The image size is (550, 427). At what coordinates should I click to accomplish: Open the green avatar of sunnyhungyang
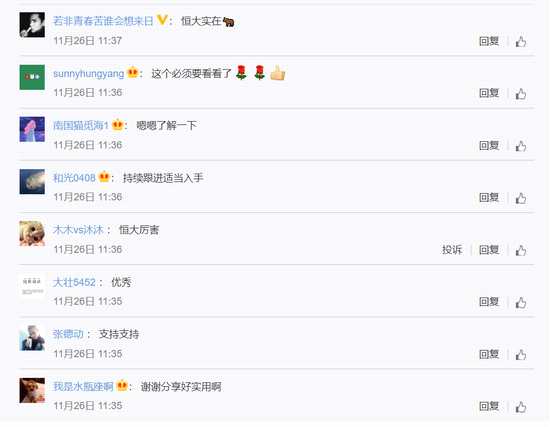(32, 77)
